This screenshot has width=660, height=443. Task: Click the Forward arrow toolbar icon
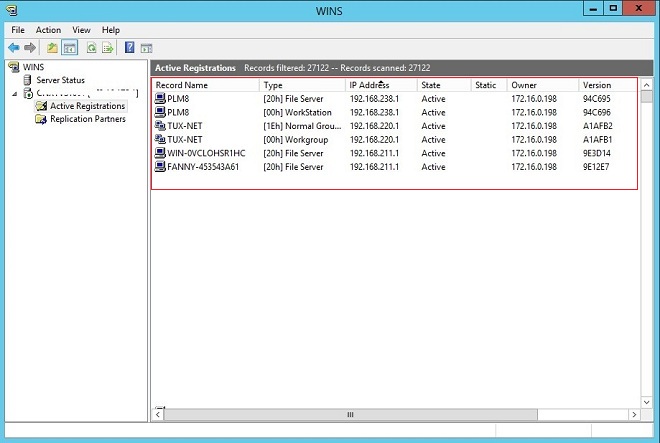[29, 48]
